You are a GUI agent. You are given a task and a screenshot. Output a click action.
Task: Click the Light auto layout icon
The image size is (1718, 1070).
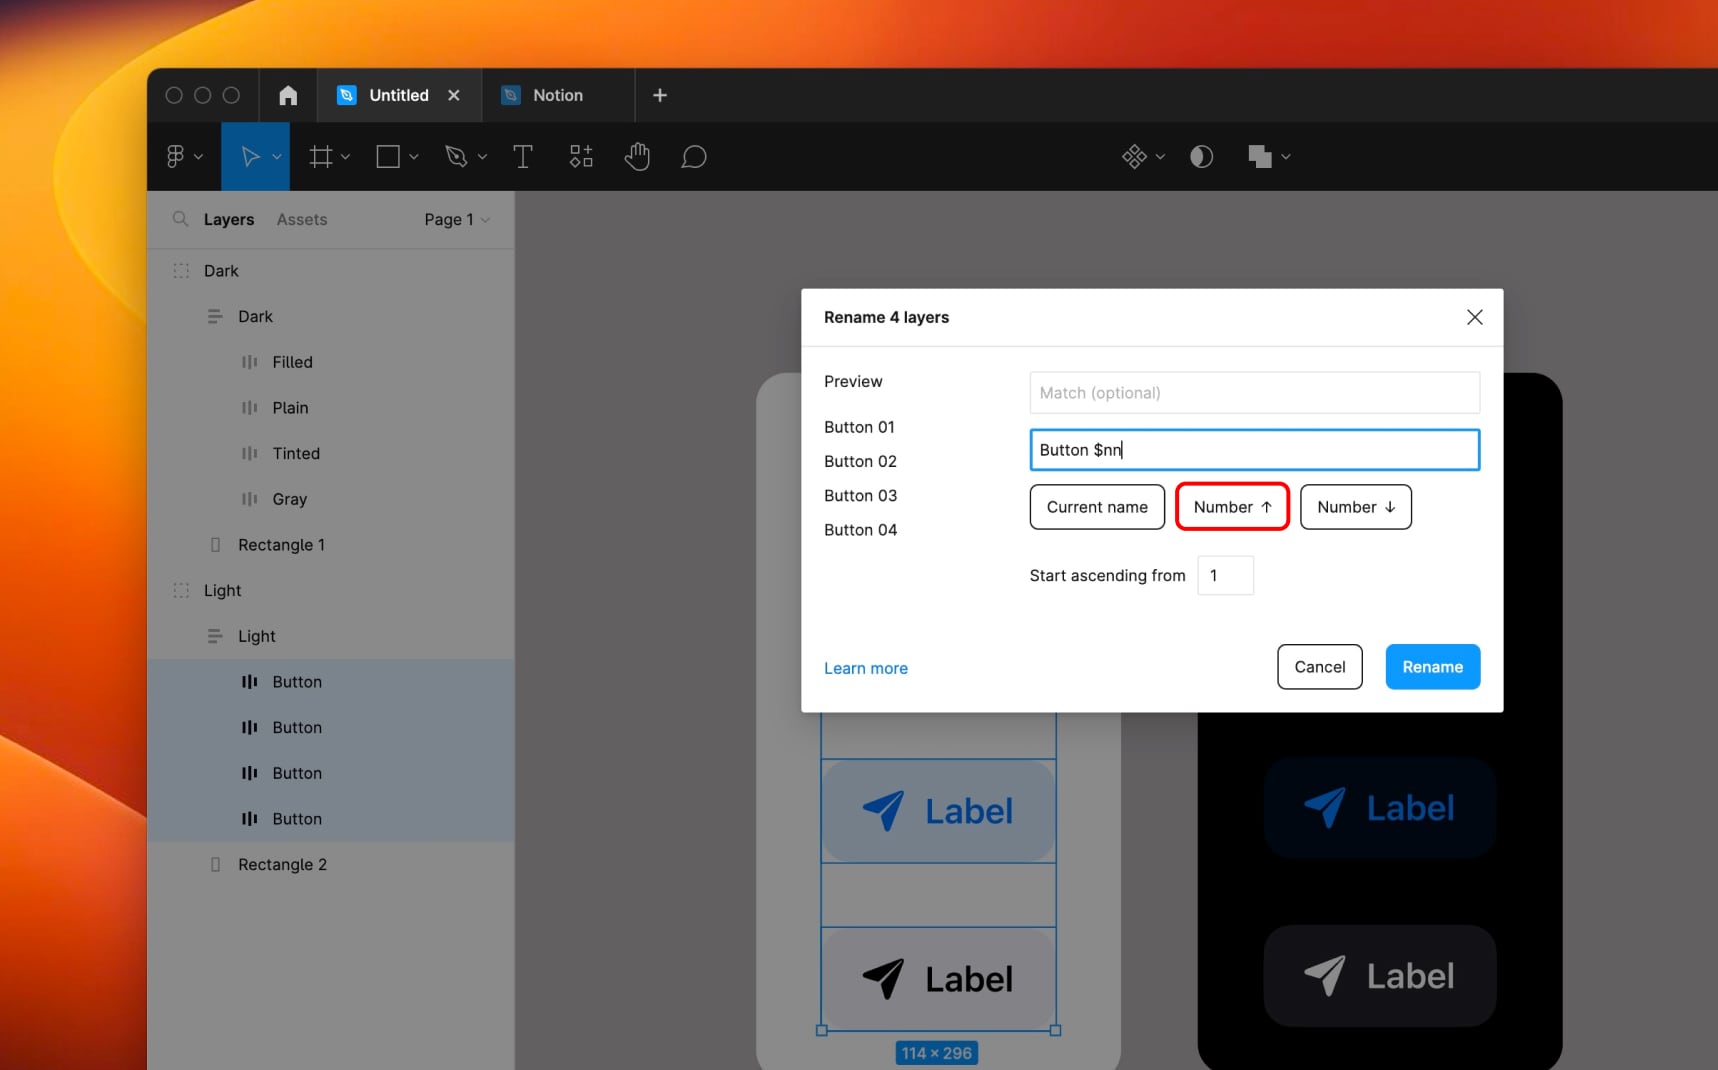coord(215,636)
